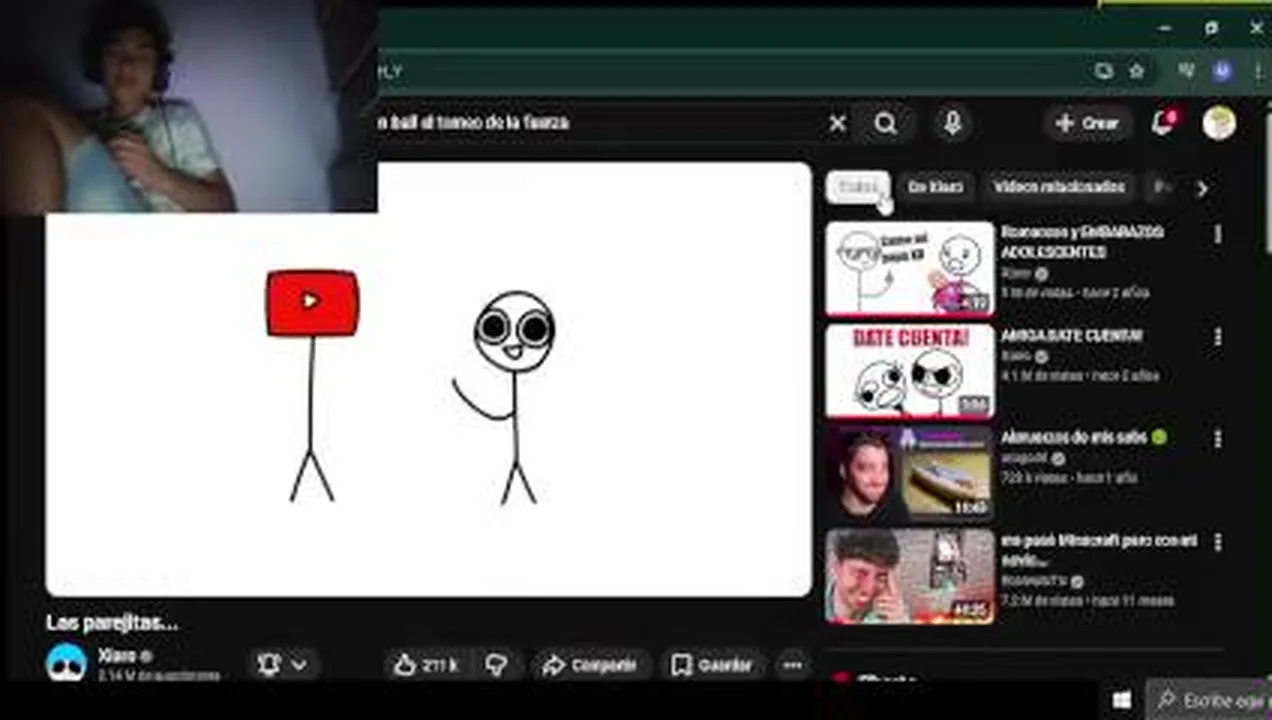This screenshot has height=720, width=1272.
Task: Click the Guardar save button
Action: [x=712, y=665]
